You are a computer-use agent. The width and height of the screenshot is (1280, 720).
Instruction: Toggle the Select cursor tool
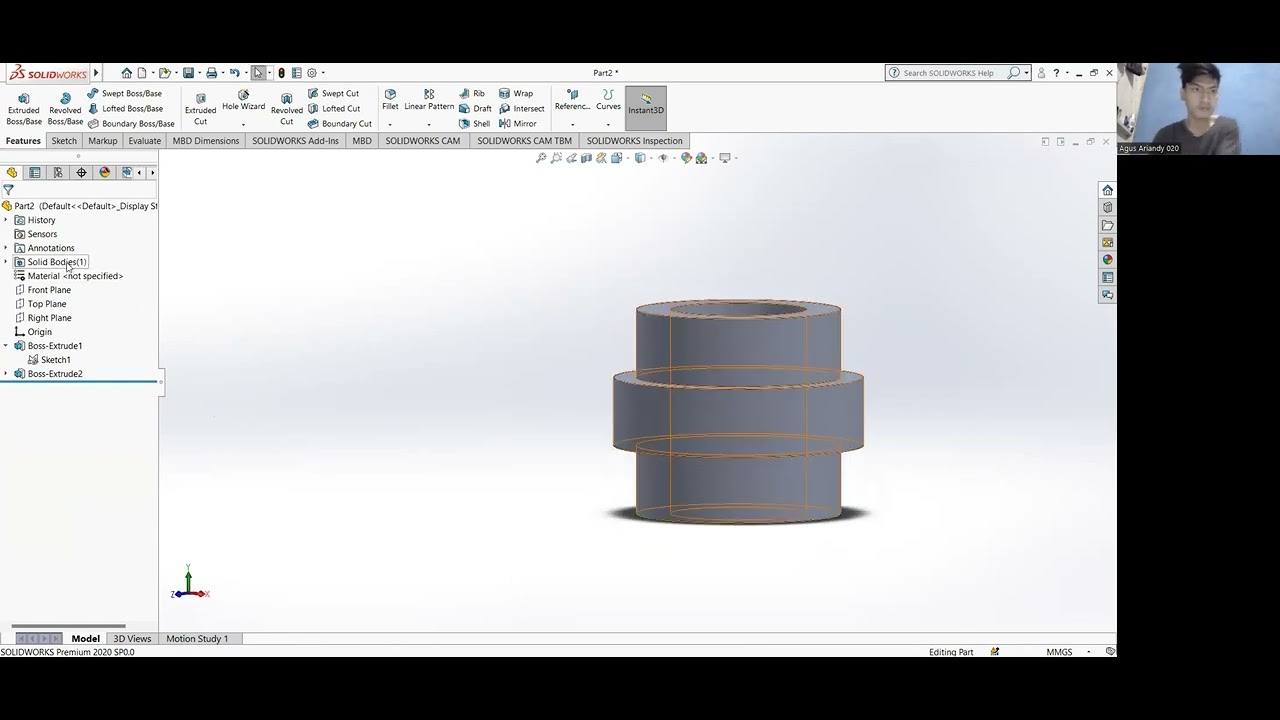click(259, 73)
